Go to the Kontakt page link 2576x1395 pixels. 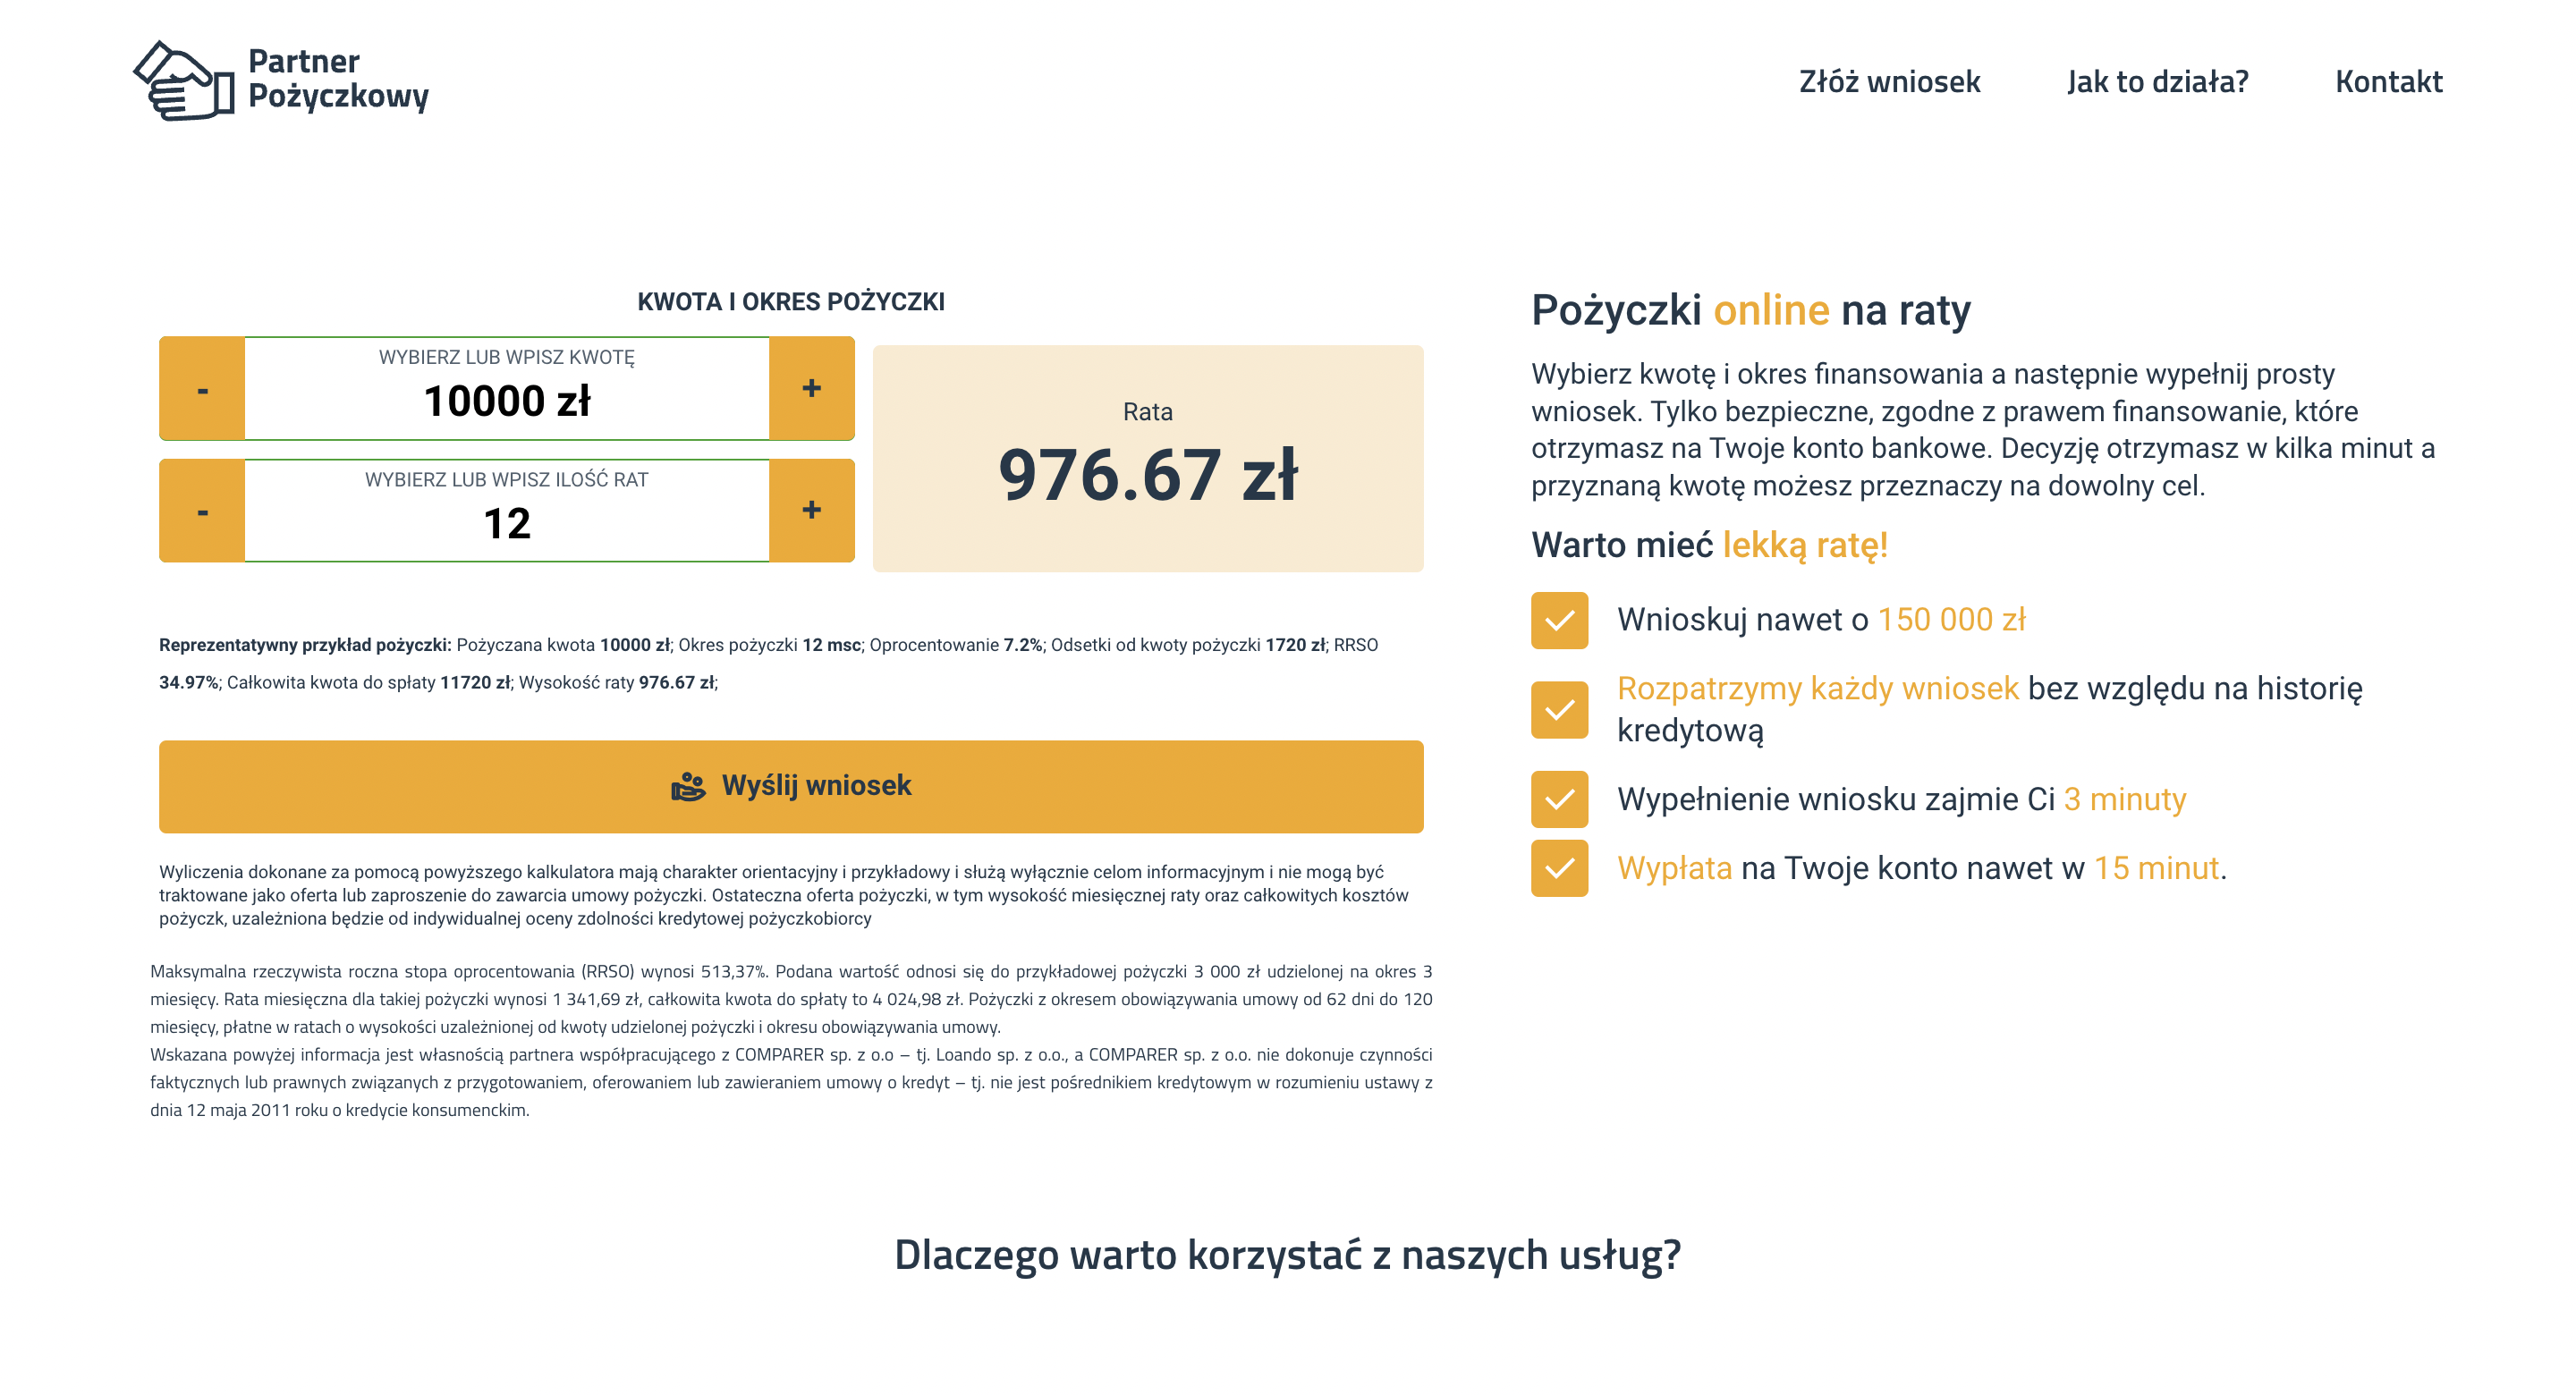point(2388,81)
